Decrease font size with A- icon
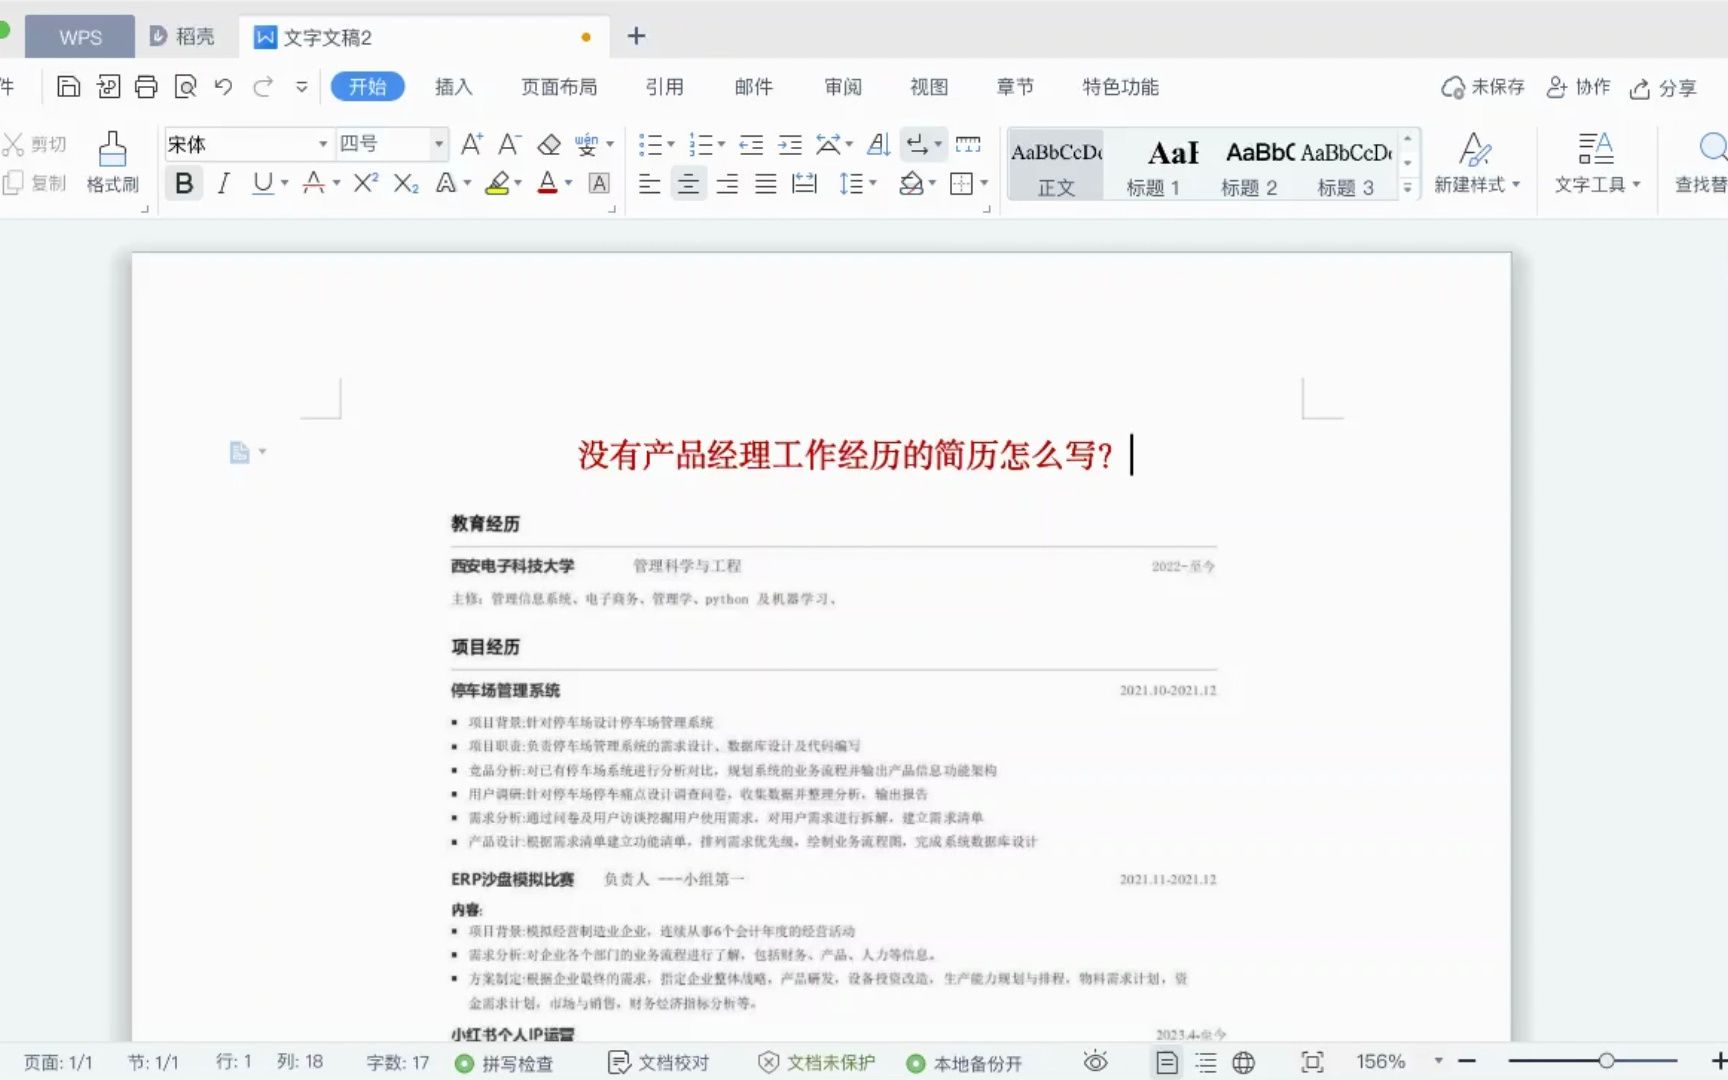 (510, 145)
